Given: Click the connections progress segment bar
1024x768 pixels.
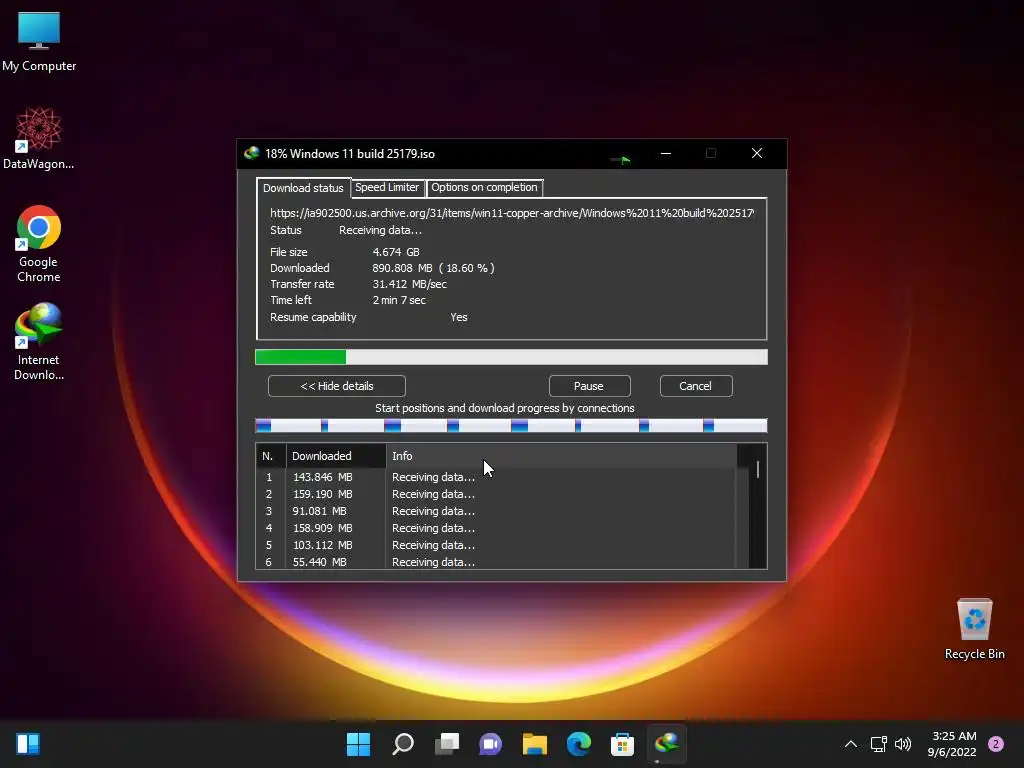Looking at the screenshot, I should [511, 426].
